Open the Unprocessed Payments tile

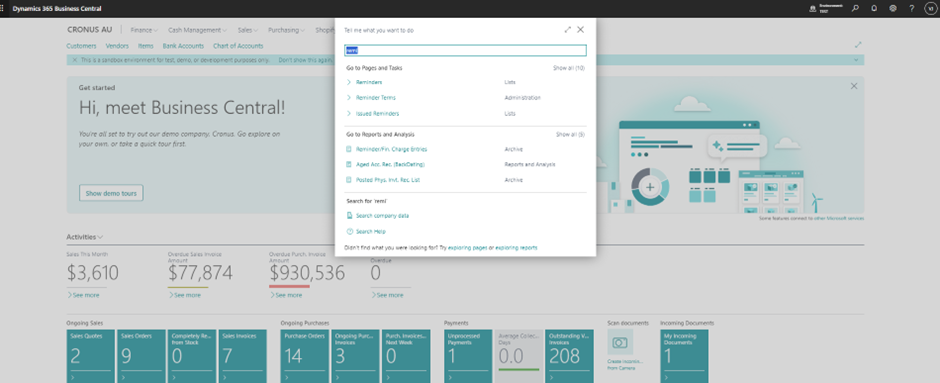468,356
